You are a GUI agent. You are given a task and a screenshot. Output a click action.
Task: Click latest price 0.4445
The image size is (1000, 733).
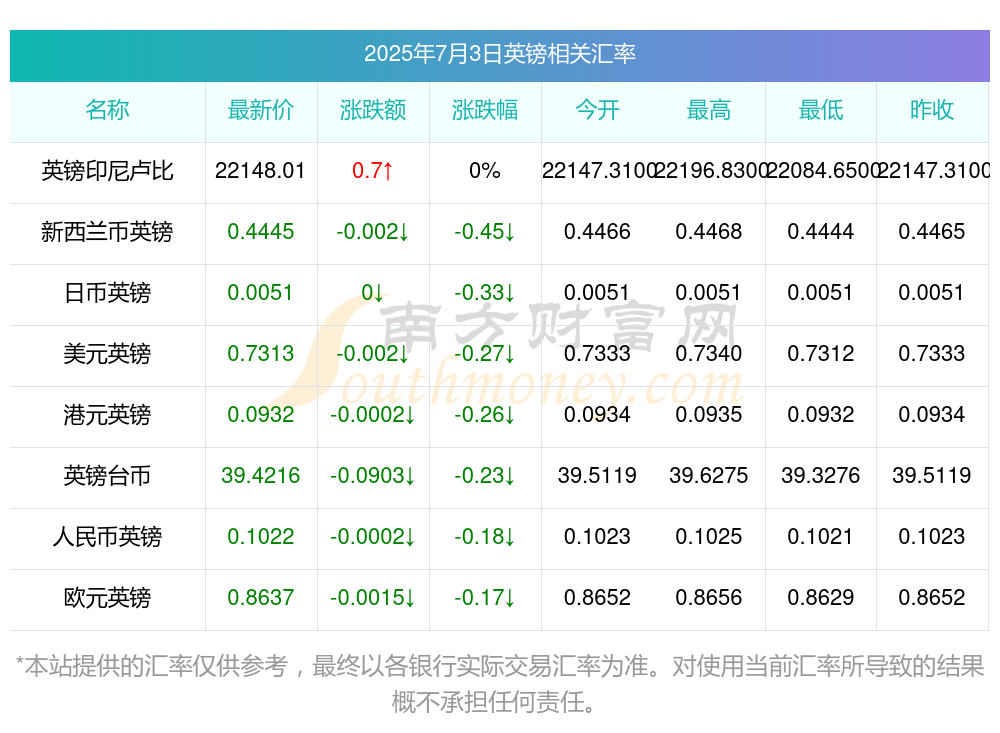coord(260,232)
